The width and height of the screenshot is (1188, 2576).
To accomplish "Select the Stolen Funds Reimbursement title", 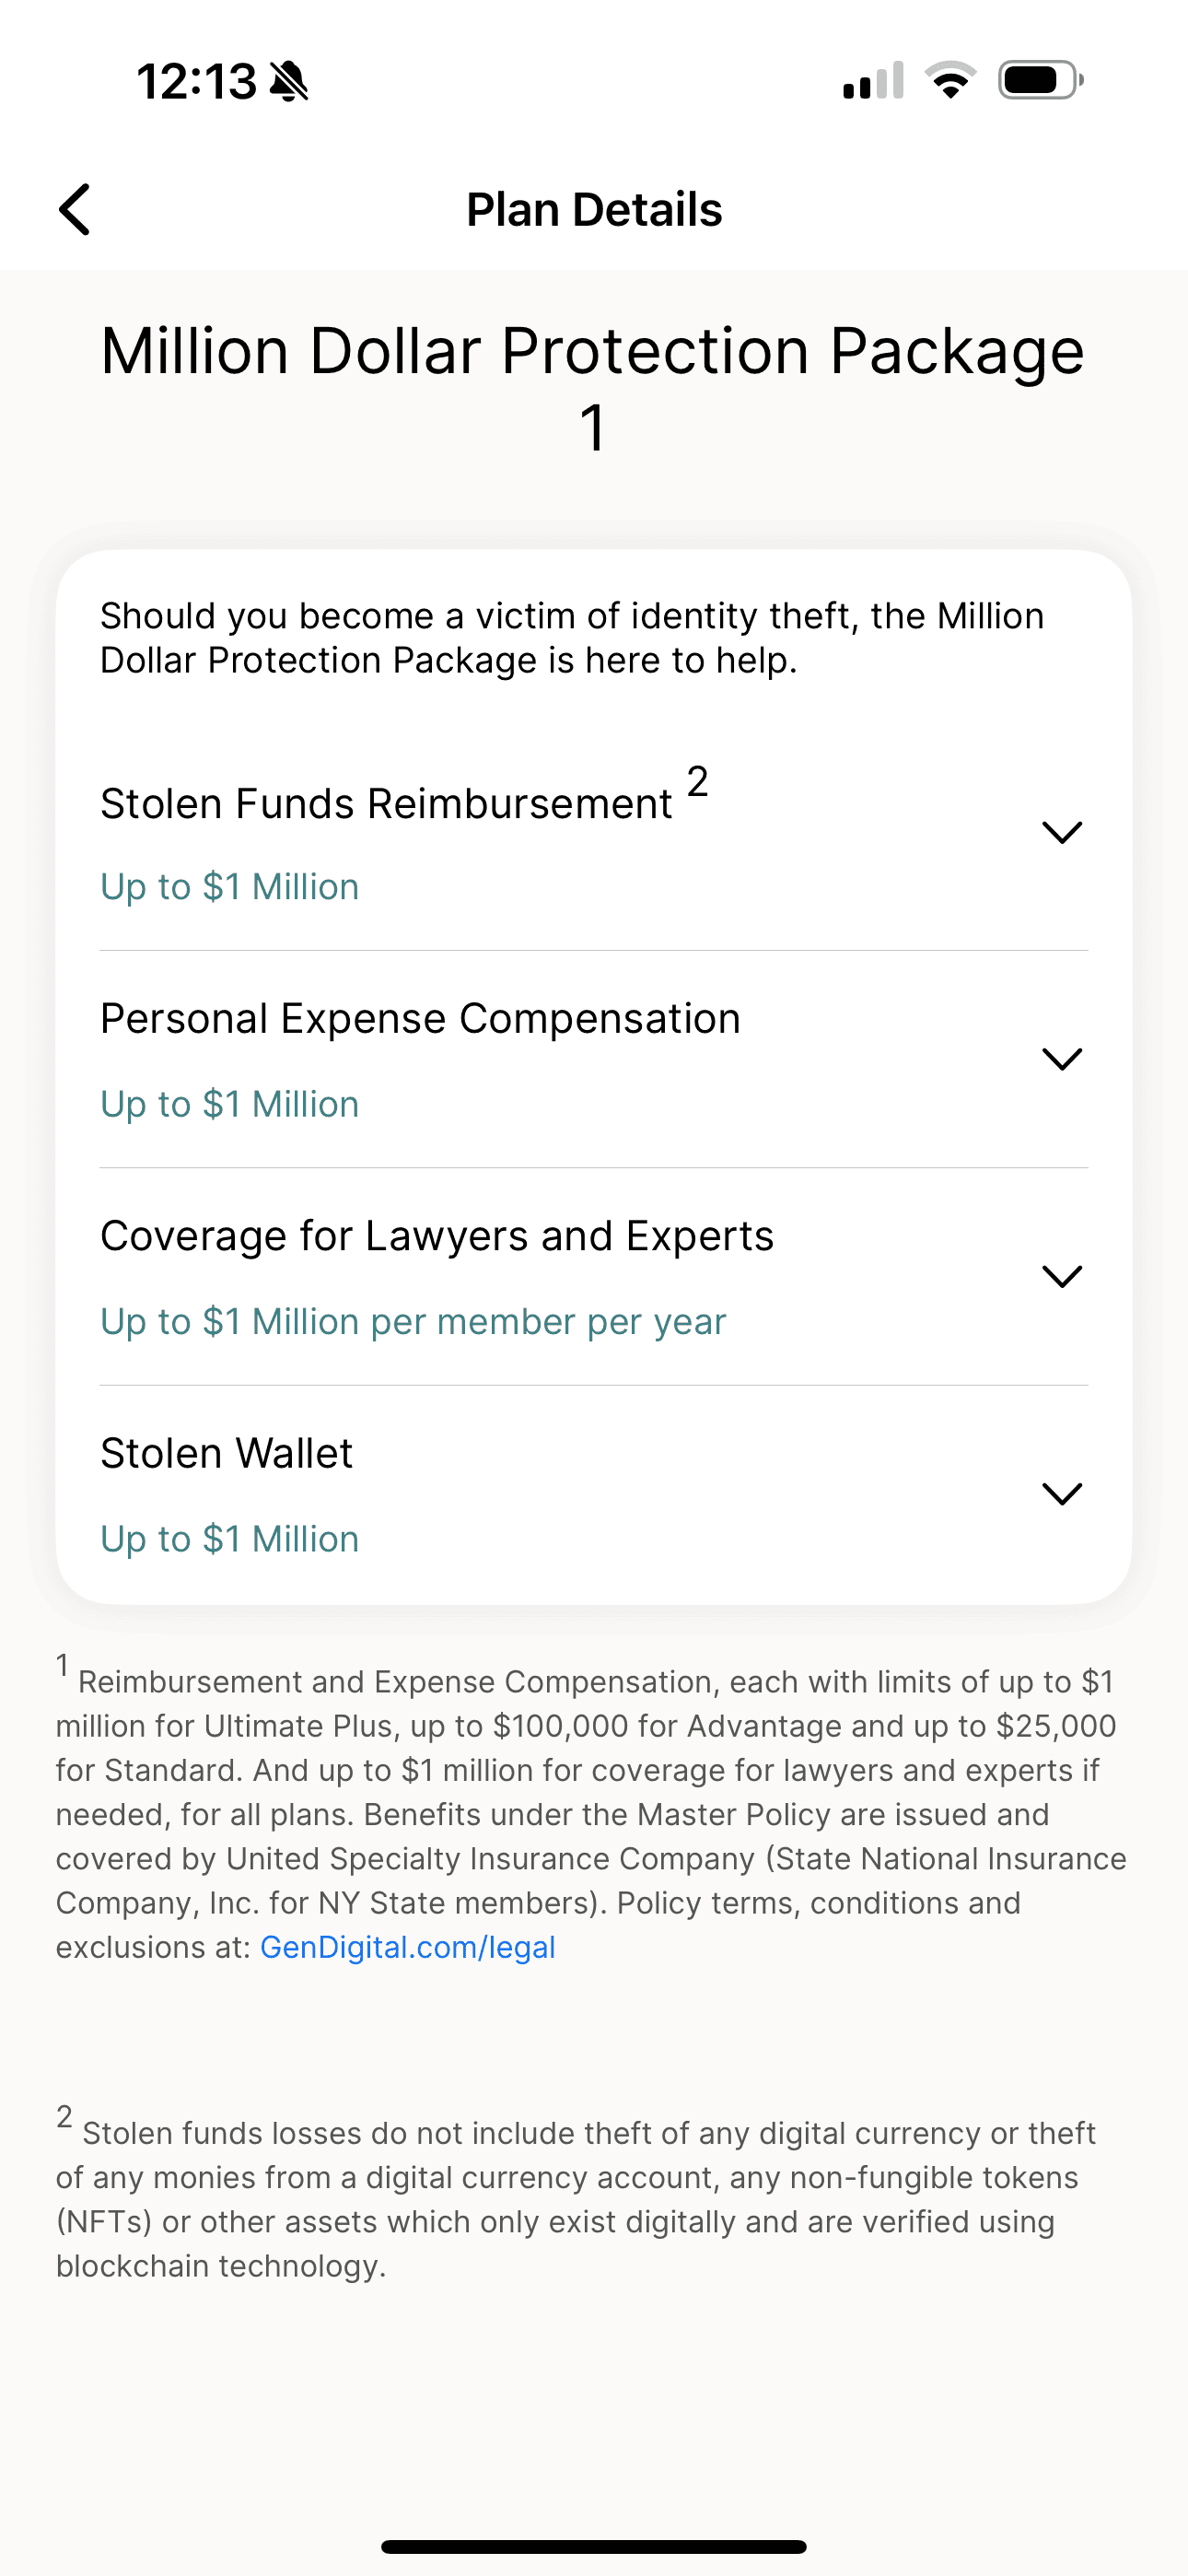I will point(386,804).
